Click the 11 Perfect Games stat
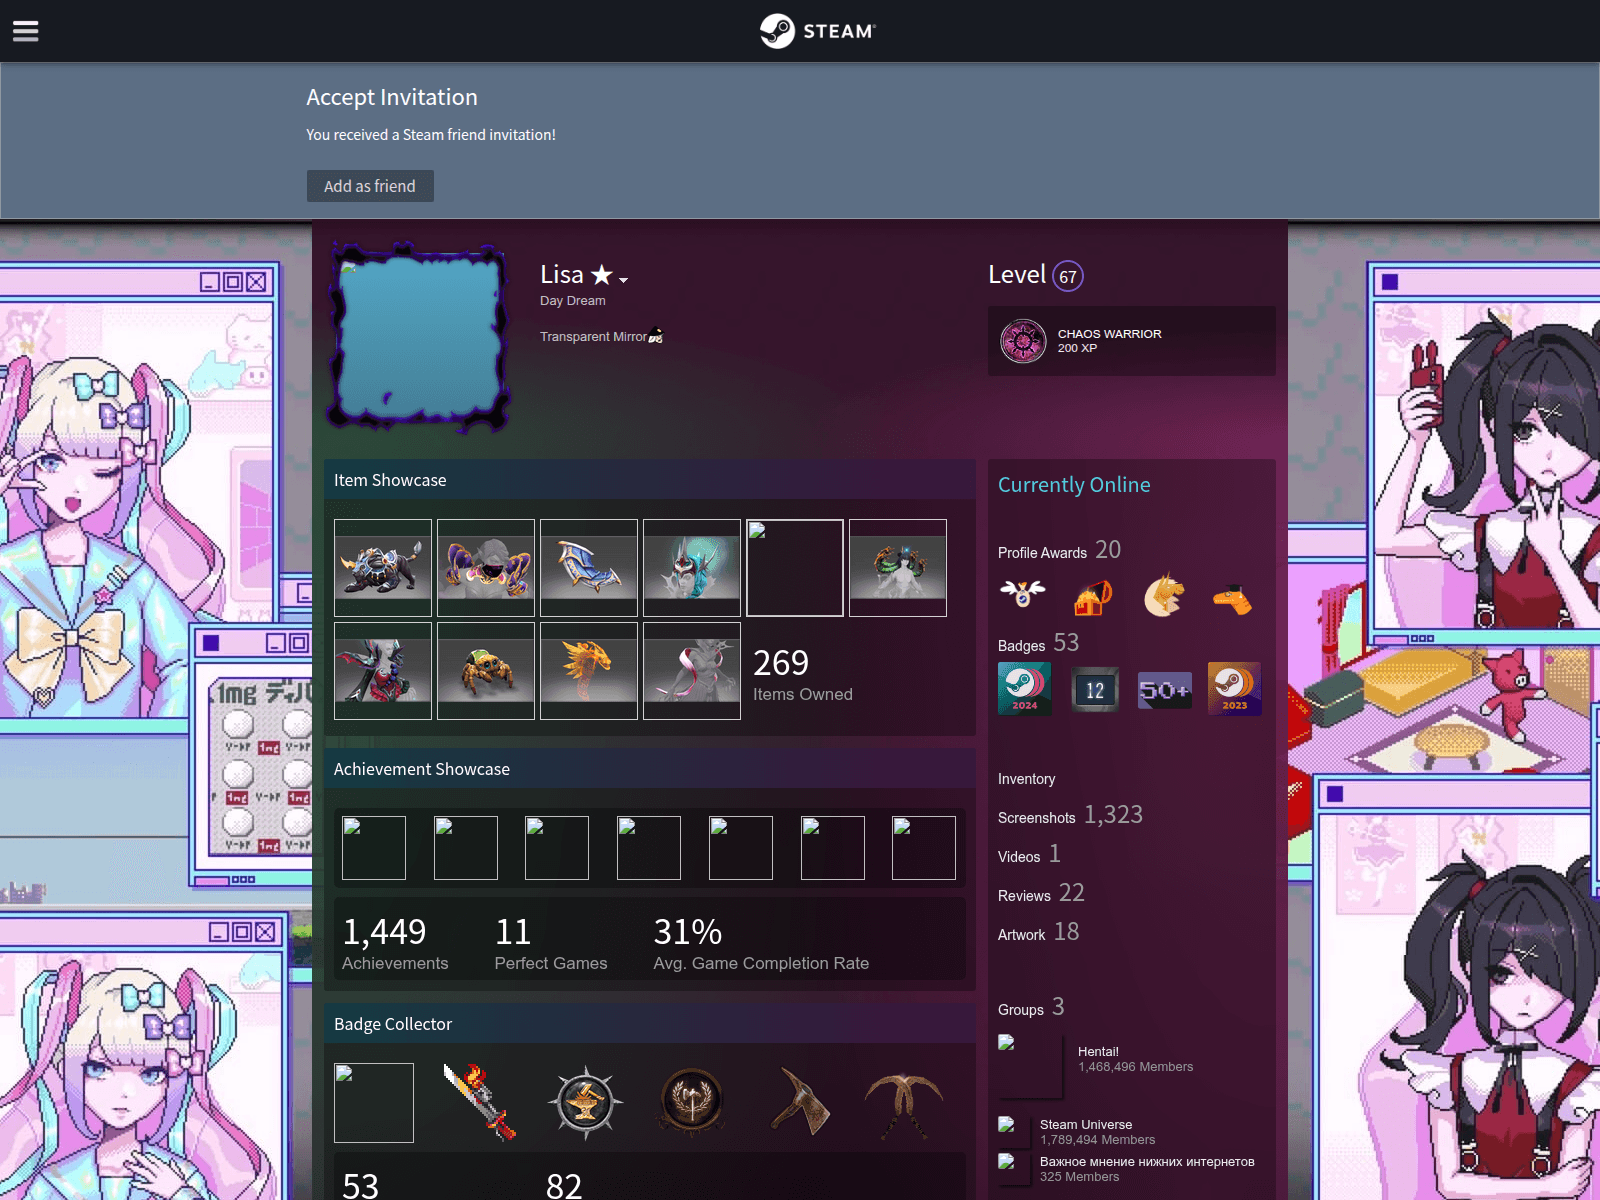Viewport: 1600px width, 1200px height. click(551, 943)
